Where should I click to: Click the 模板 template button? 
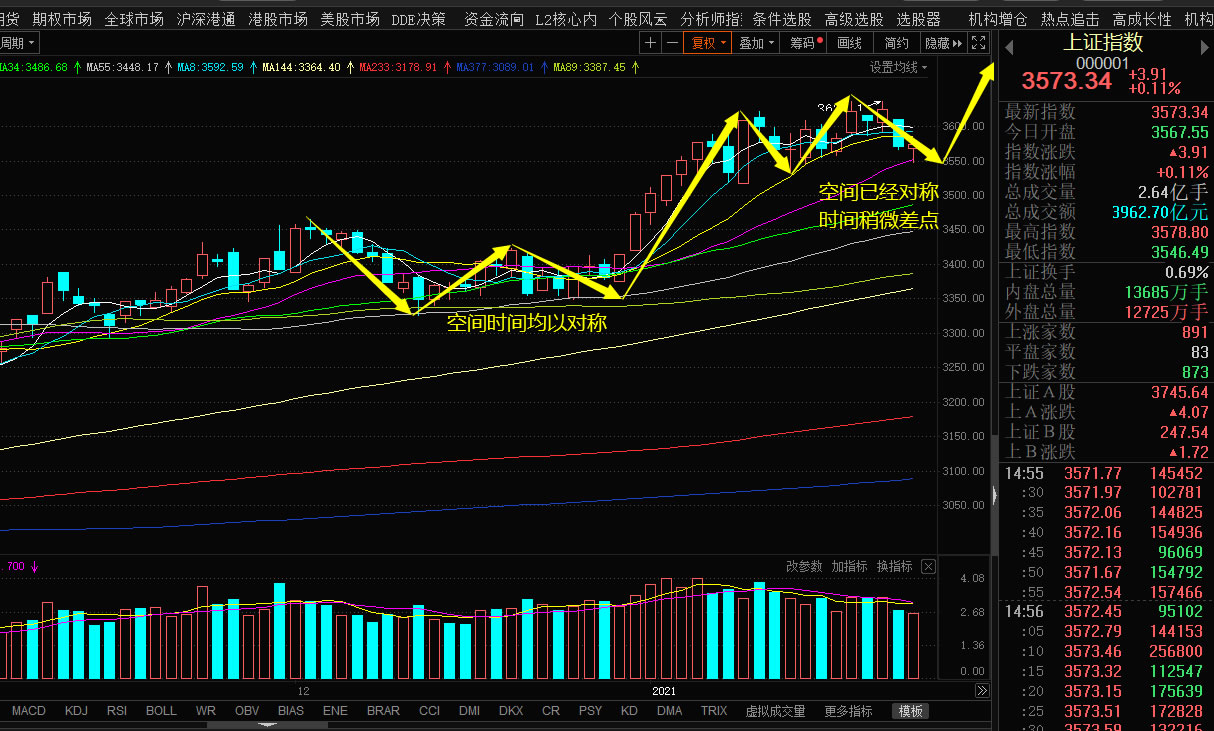[911, 711]
